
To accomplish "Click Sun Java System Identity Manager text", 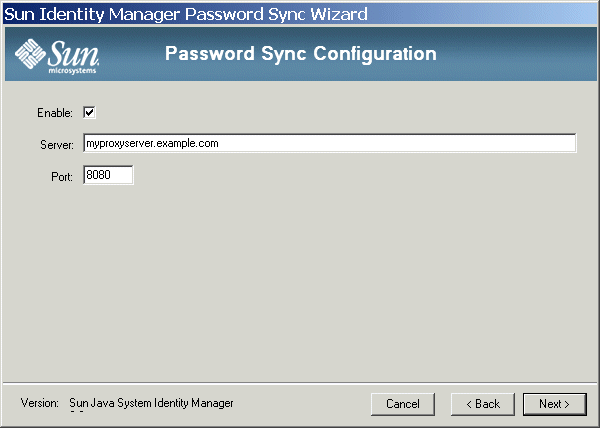I will pos(151,403).
